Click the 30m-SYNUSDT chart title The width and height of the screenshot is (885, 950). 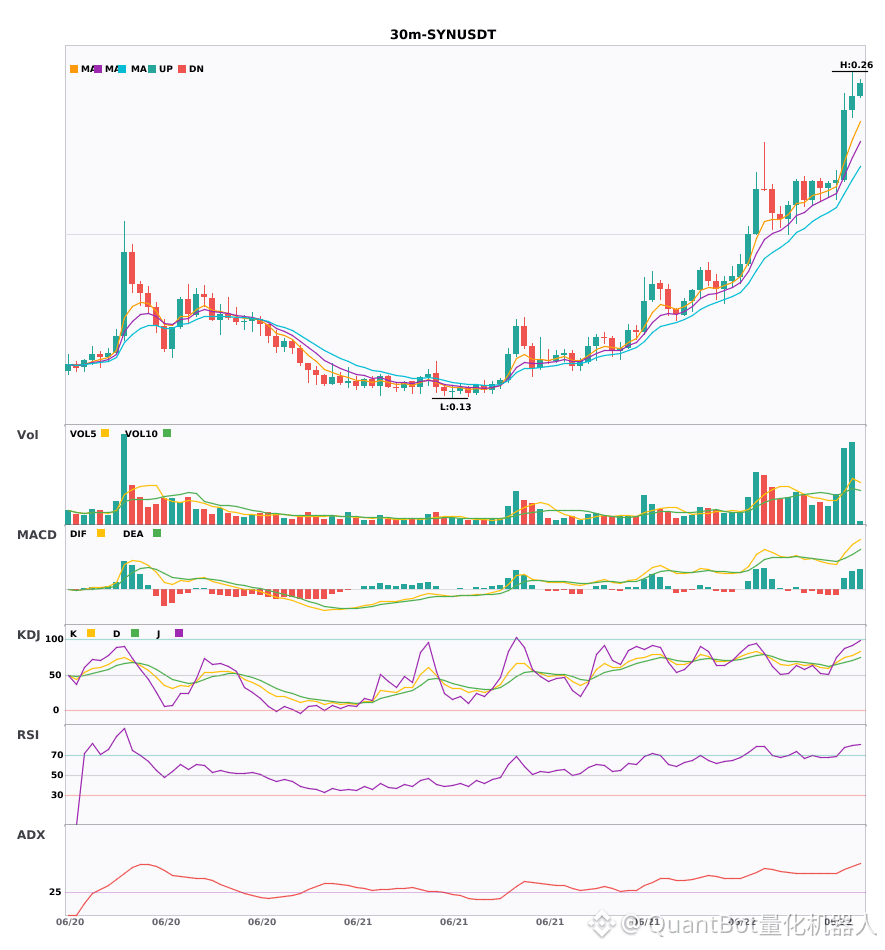(443, 35)
